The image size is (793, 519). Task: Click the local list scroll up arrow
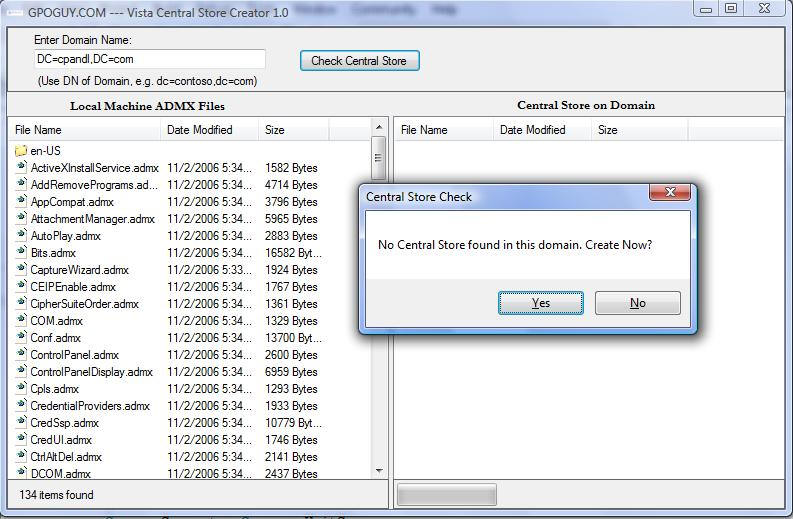[x=379, y=127]
